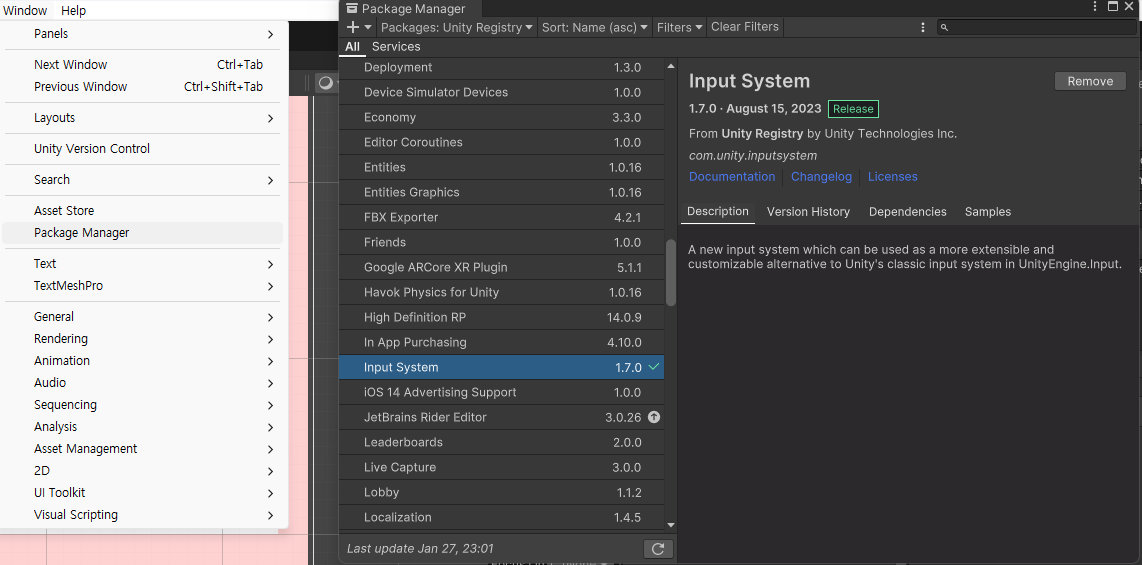Expand the UI Toolkit submenu
Screen dimensions: 1142x565
coord(144,493)
